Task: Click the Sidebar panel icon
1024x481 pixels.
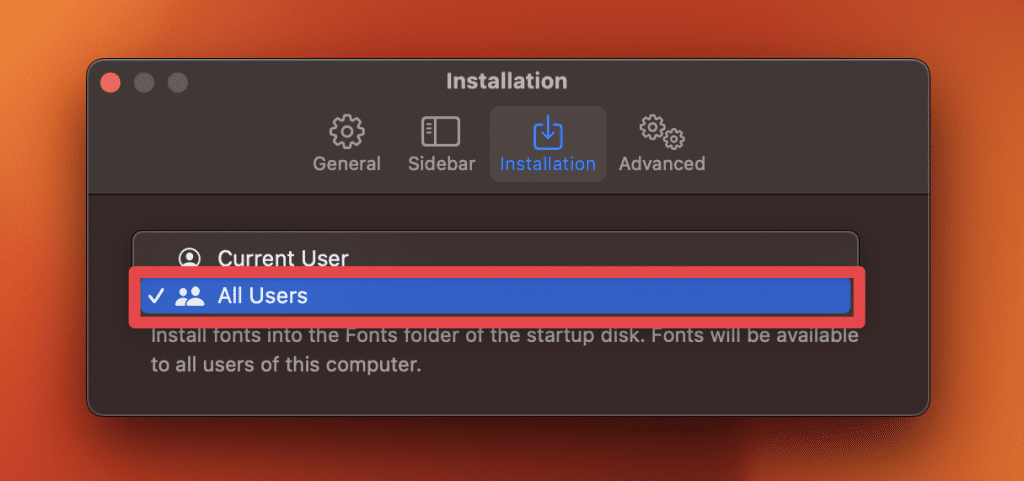Action: 441,131
